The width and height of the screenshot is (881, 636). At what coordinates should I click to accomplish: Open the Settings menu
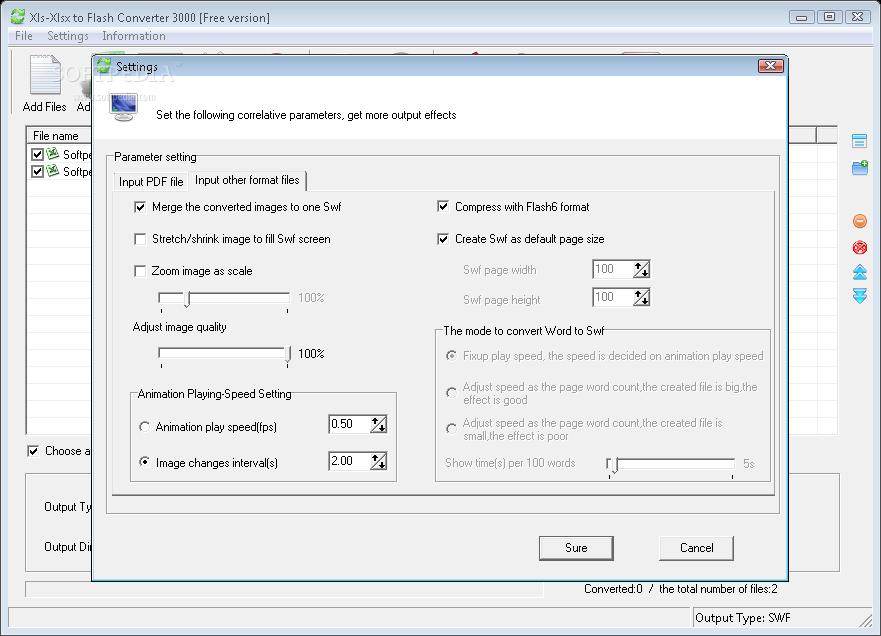(x=67, y=36)
